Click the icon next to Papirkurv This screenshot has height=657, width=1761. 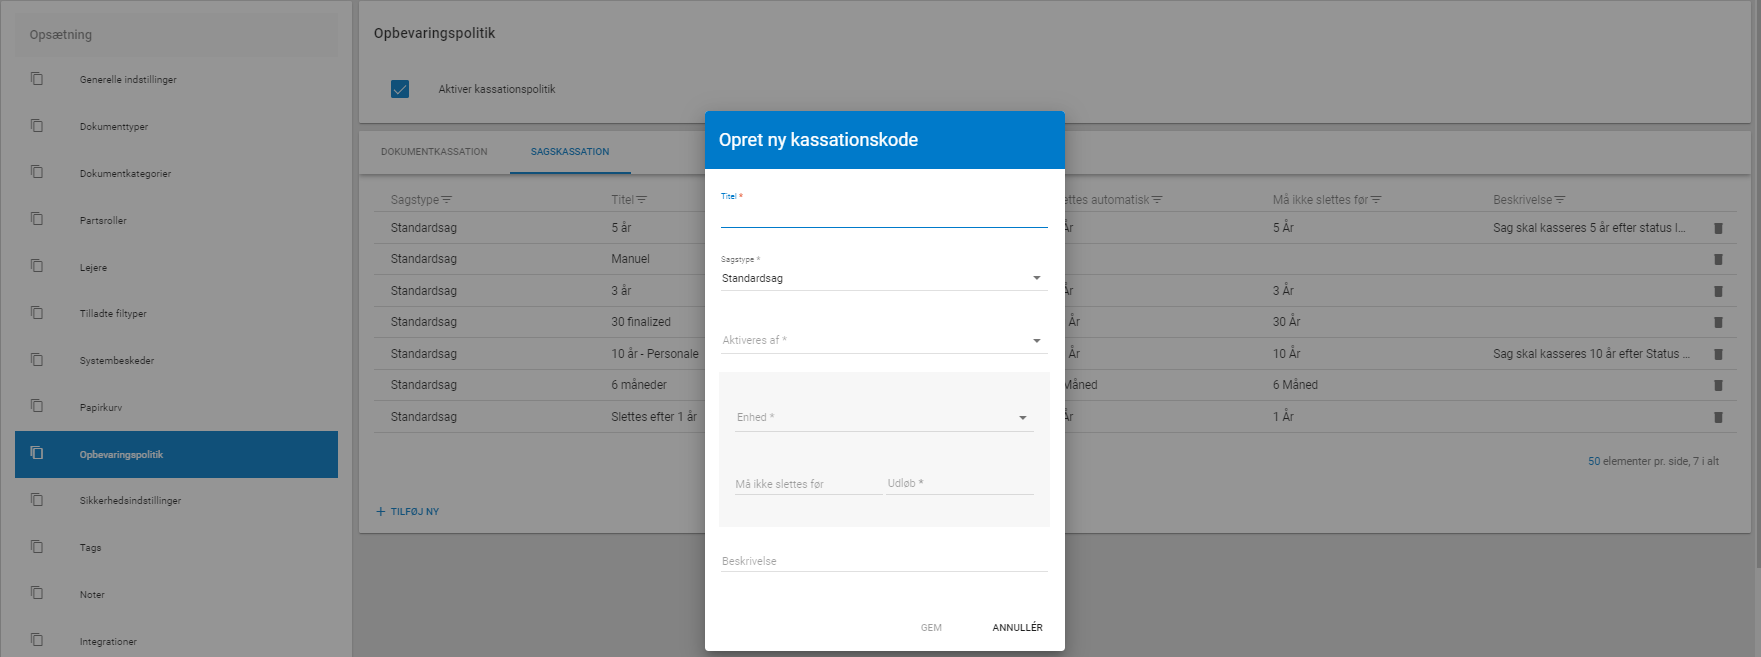coord(37,406)
